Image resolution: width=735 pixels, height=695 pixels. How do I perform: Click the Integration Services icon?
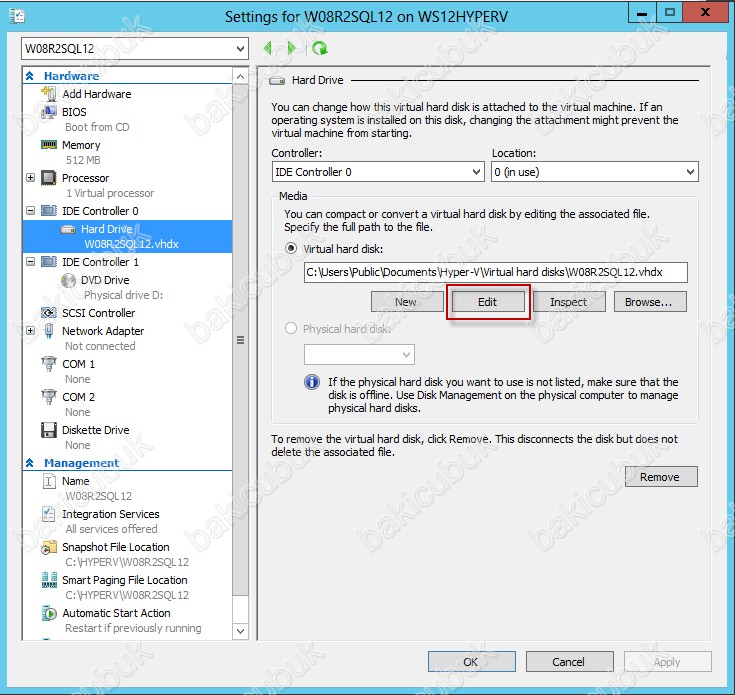49,514
